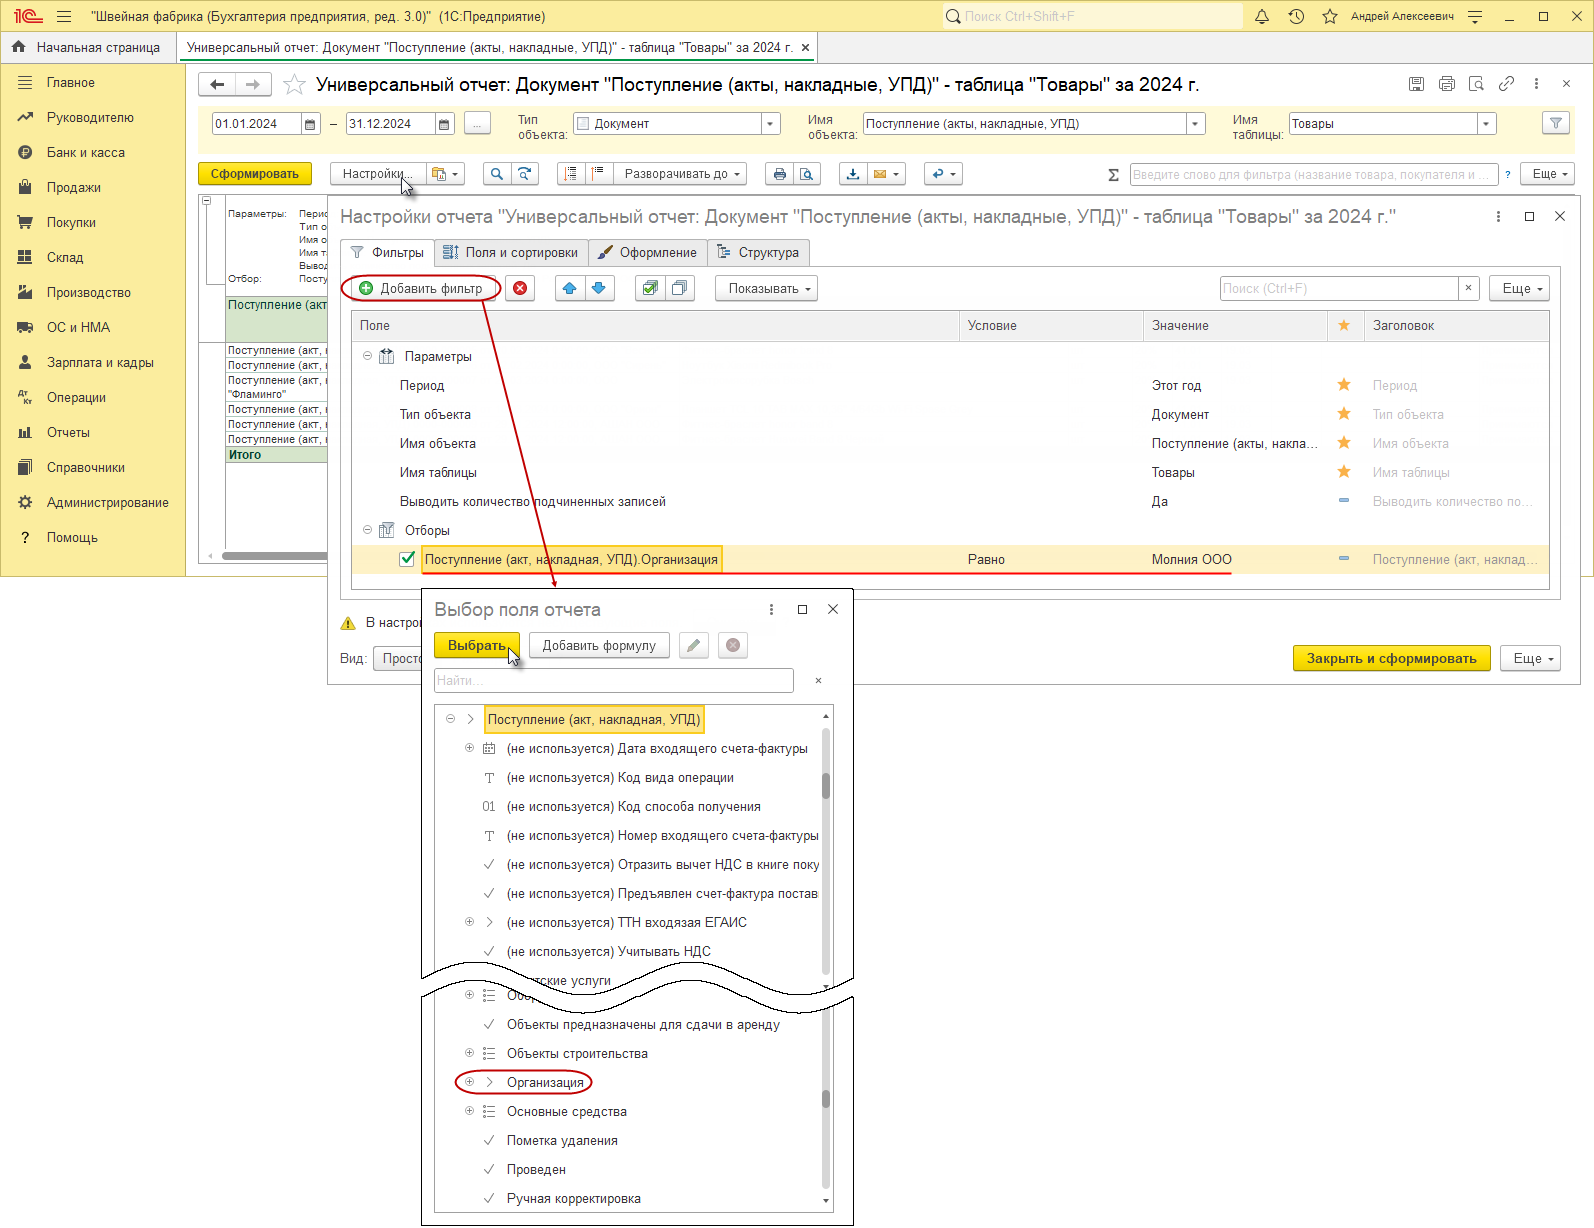Screen dimensions: 1594x1228
Task: Delete filter with red cross button
Action: (x=520, y=288)
